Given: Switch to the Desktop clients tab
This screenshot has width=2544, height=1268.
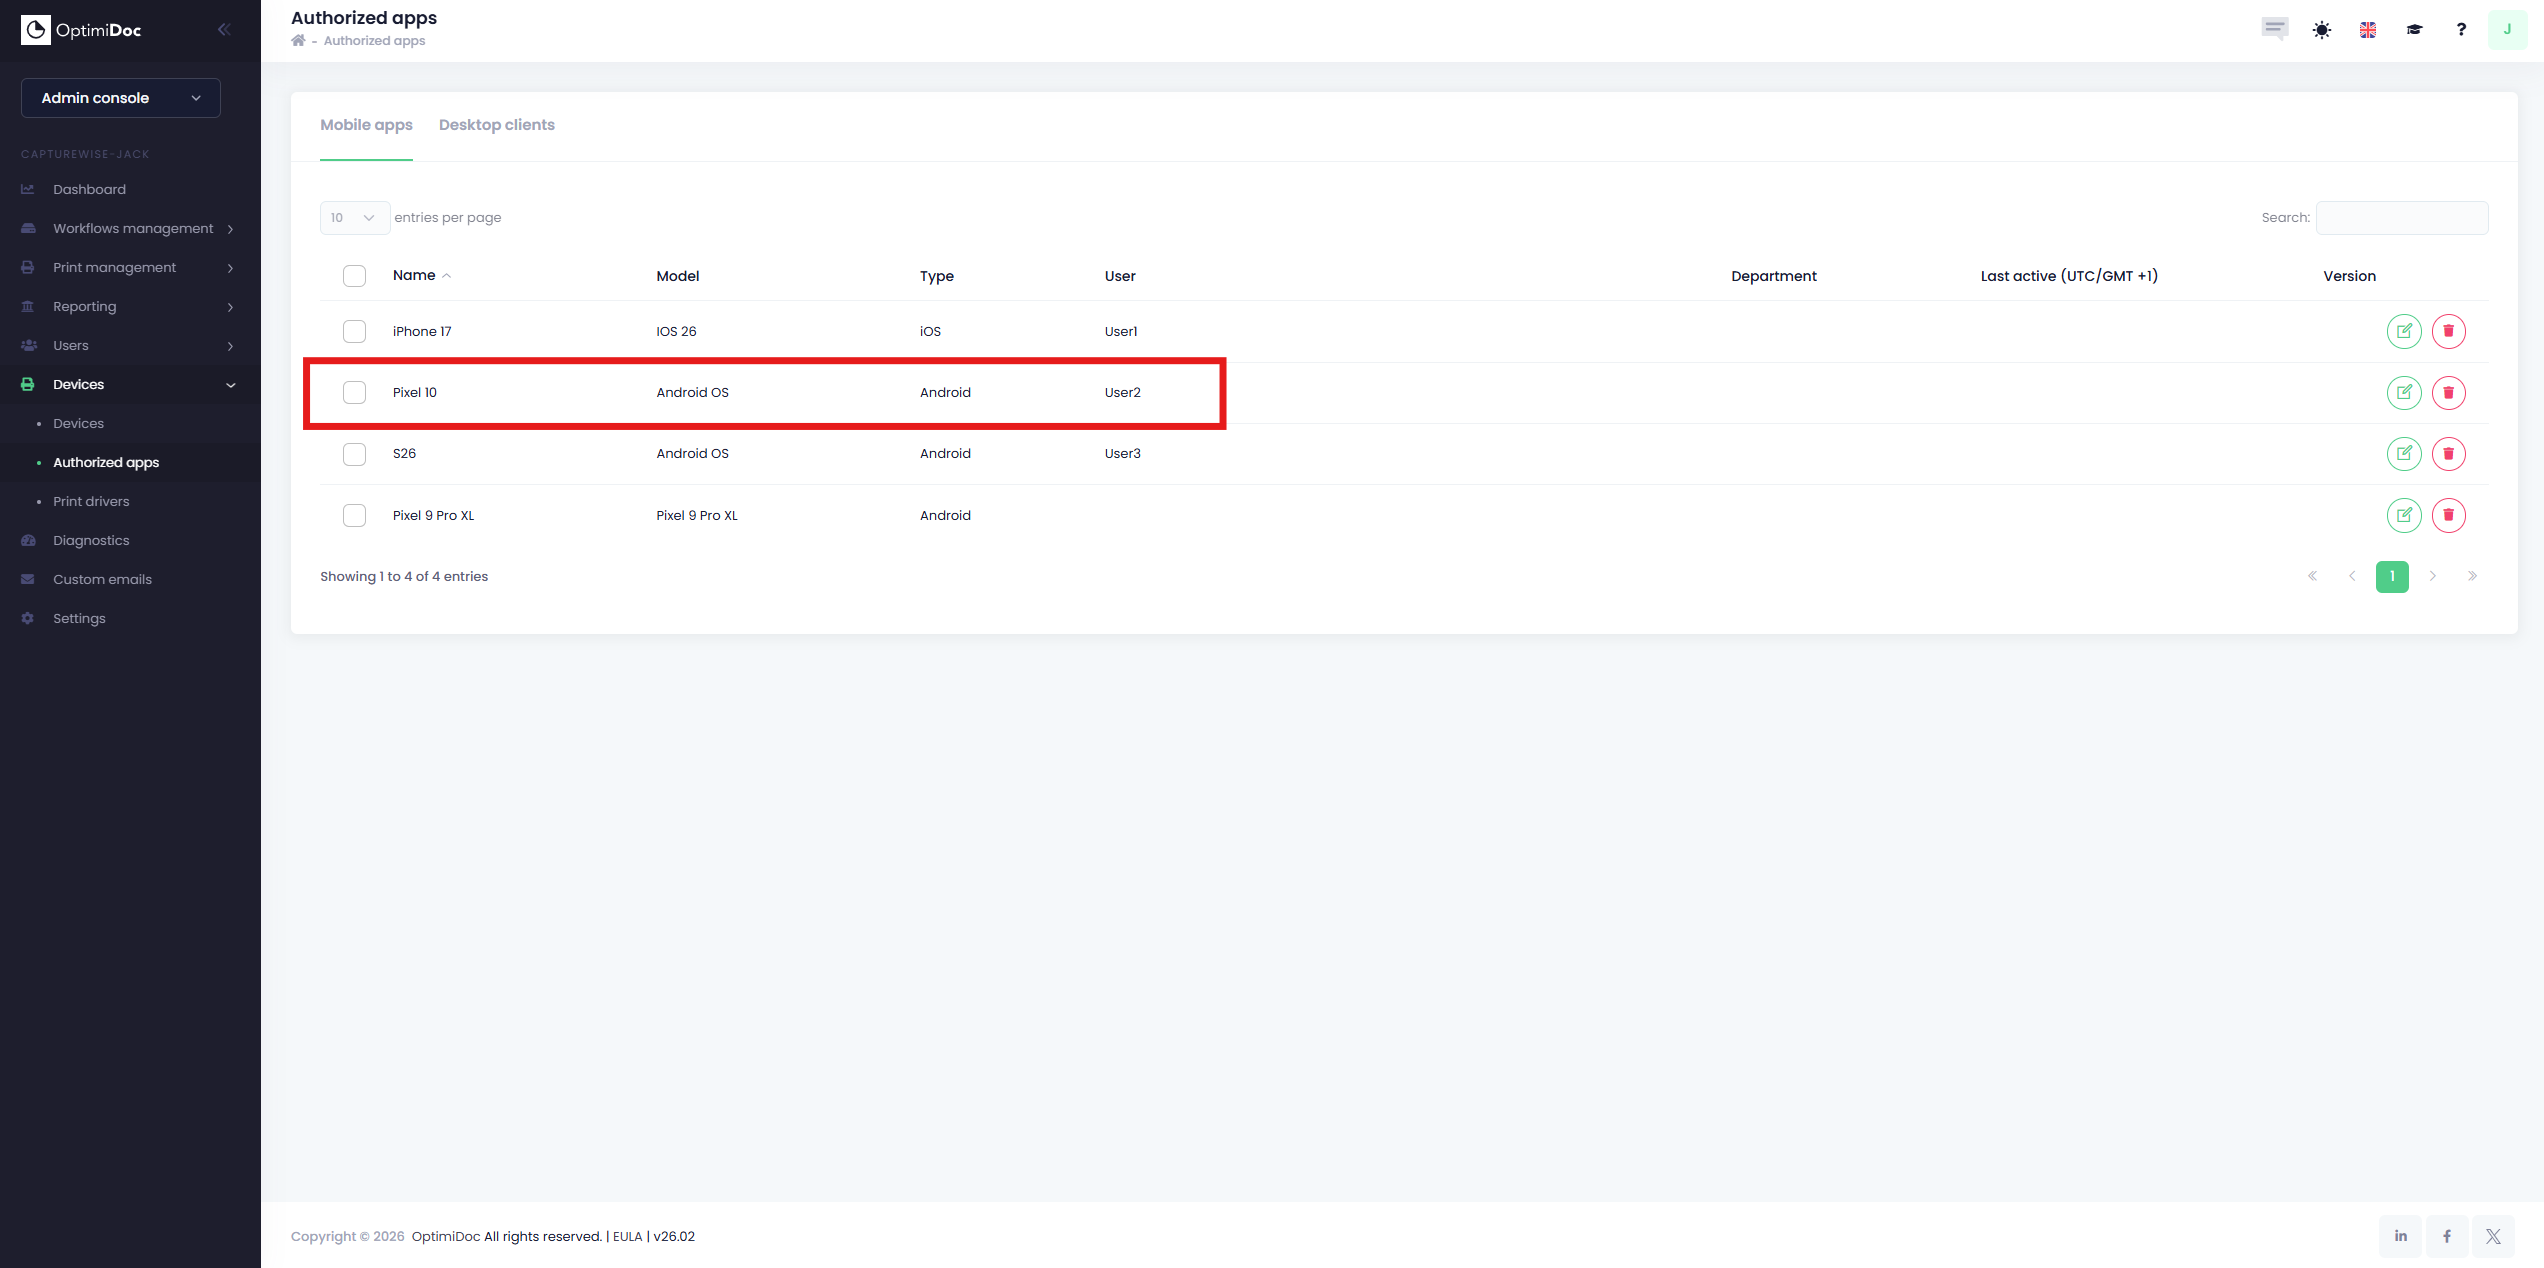Looking at the screenshot, I should tap(496, 125).
